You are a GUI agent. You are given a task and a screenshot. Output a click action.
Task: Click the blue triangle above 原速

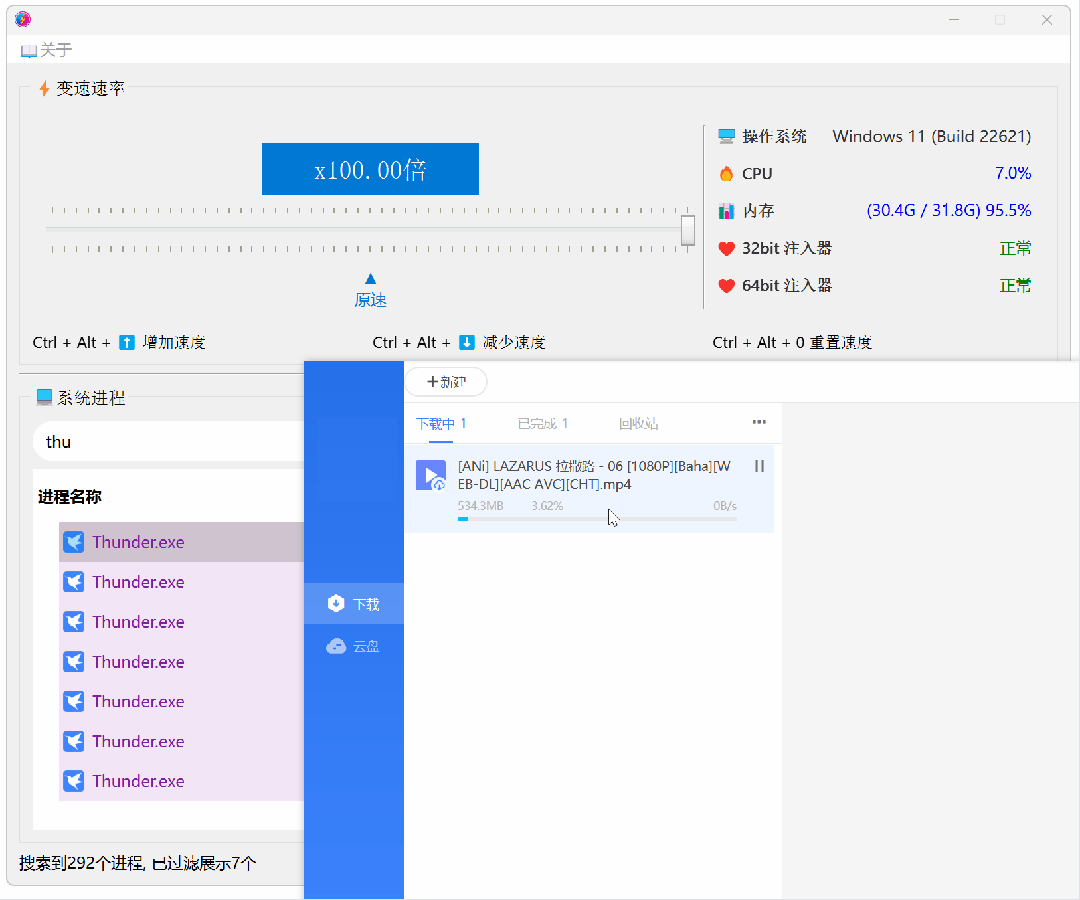pos(371,279)
